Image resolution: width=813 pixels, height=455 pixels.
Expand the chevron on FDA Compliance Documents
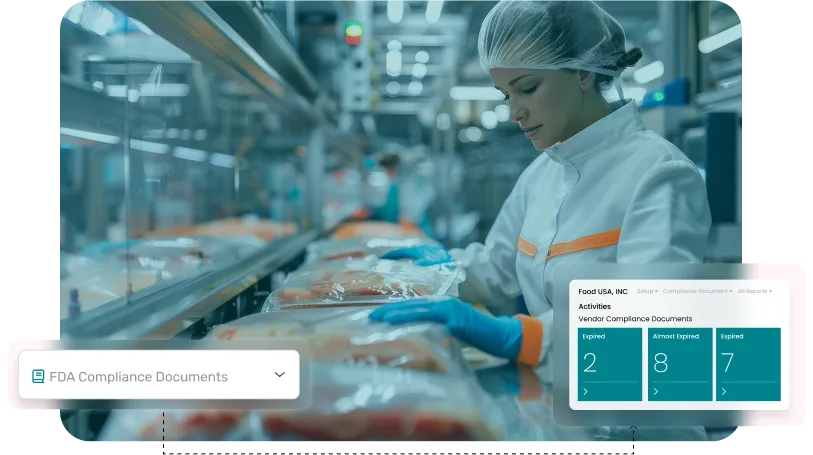279,375
